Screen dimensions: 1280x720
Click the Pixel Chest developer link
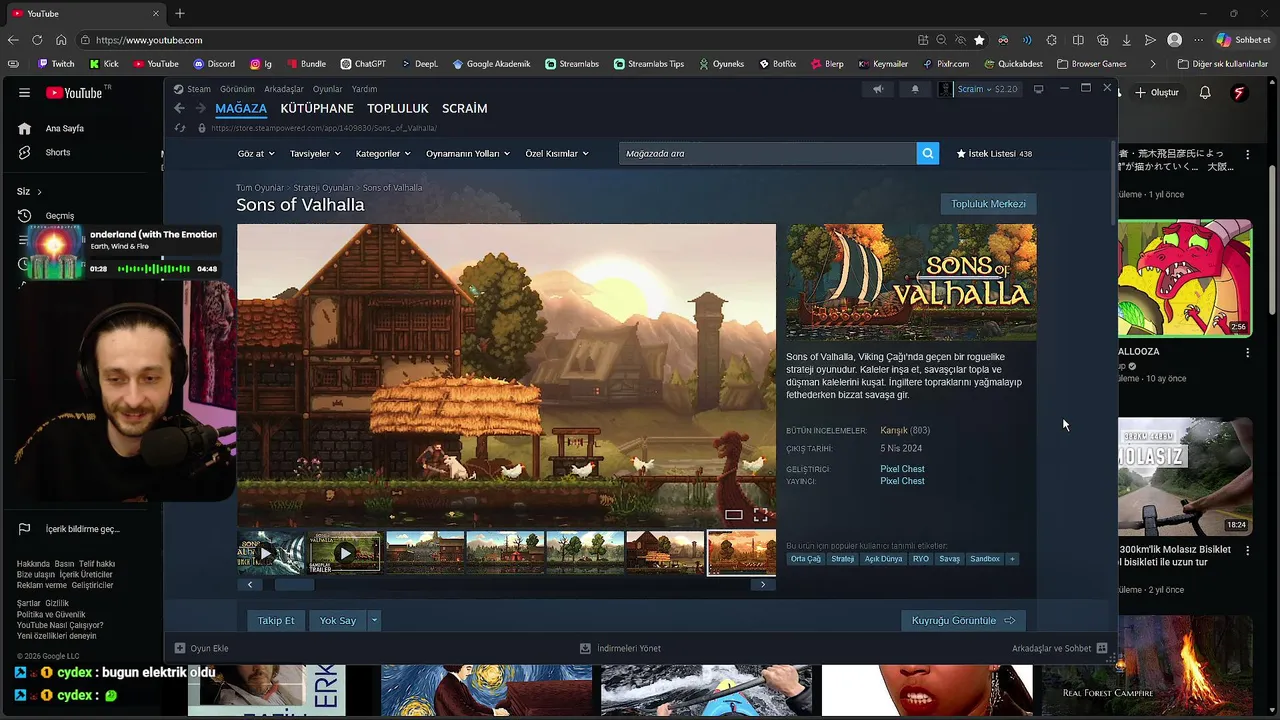click(x=902, y=469)
